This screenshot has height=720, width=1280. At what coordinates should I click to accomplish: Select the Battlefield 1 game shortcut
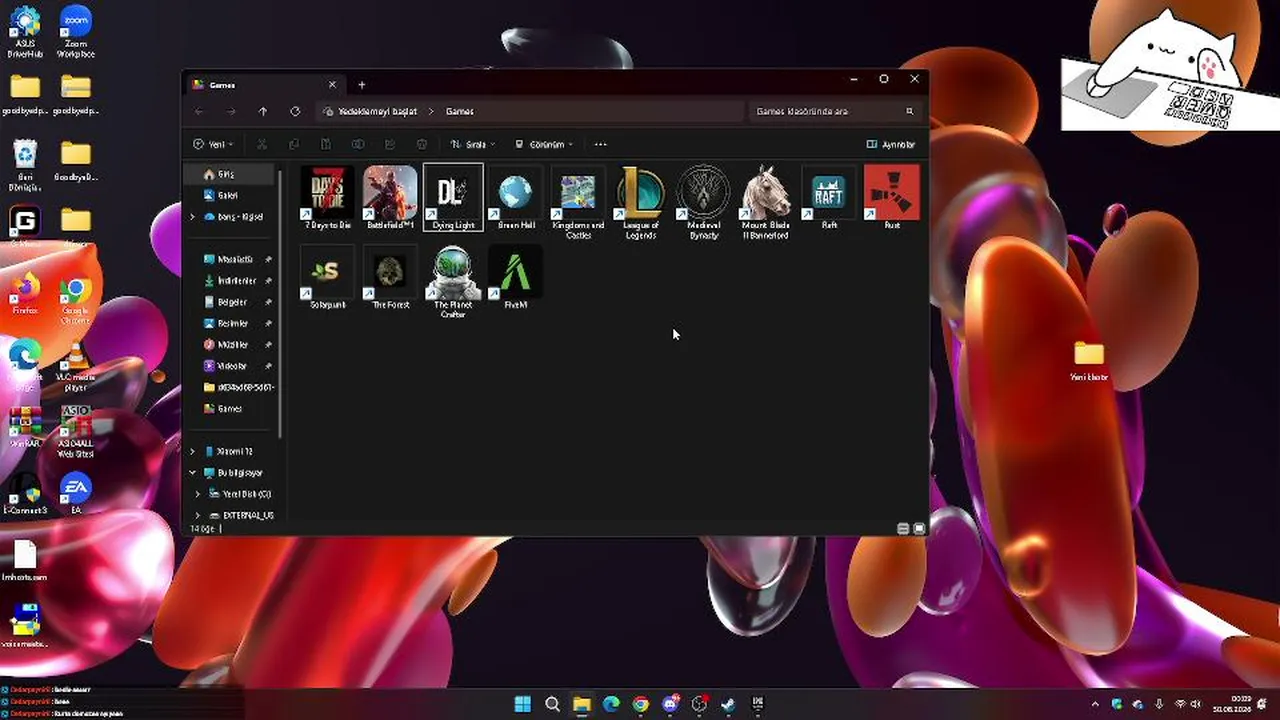pos(390,198)
